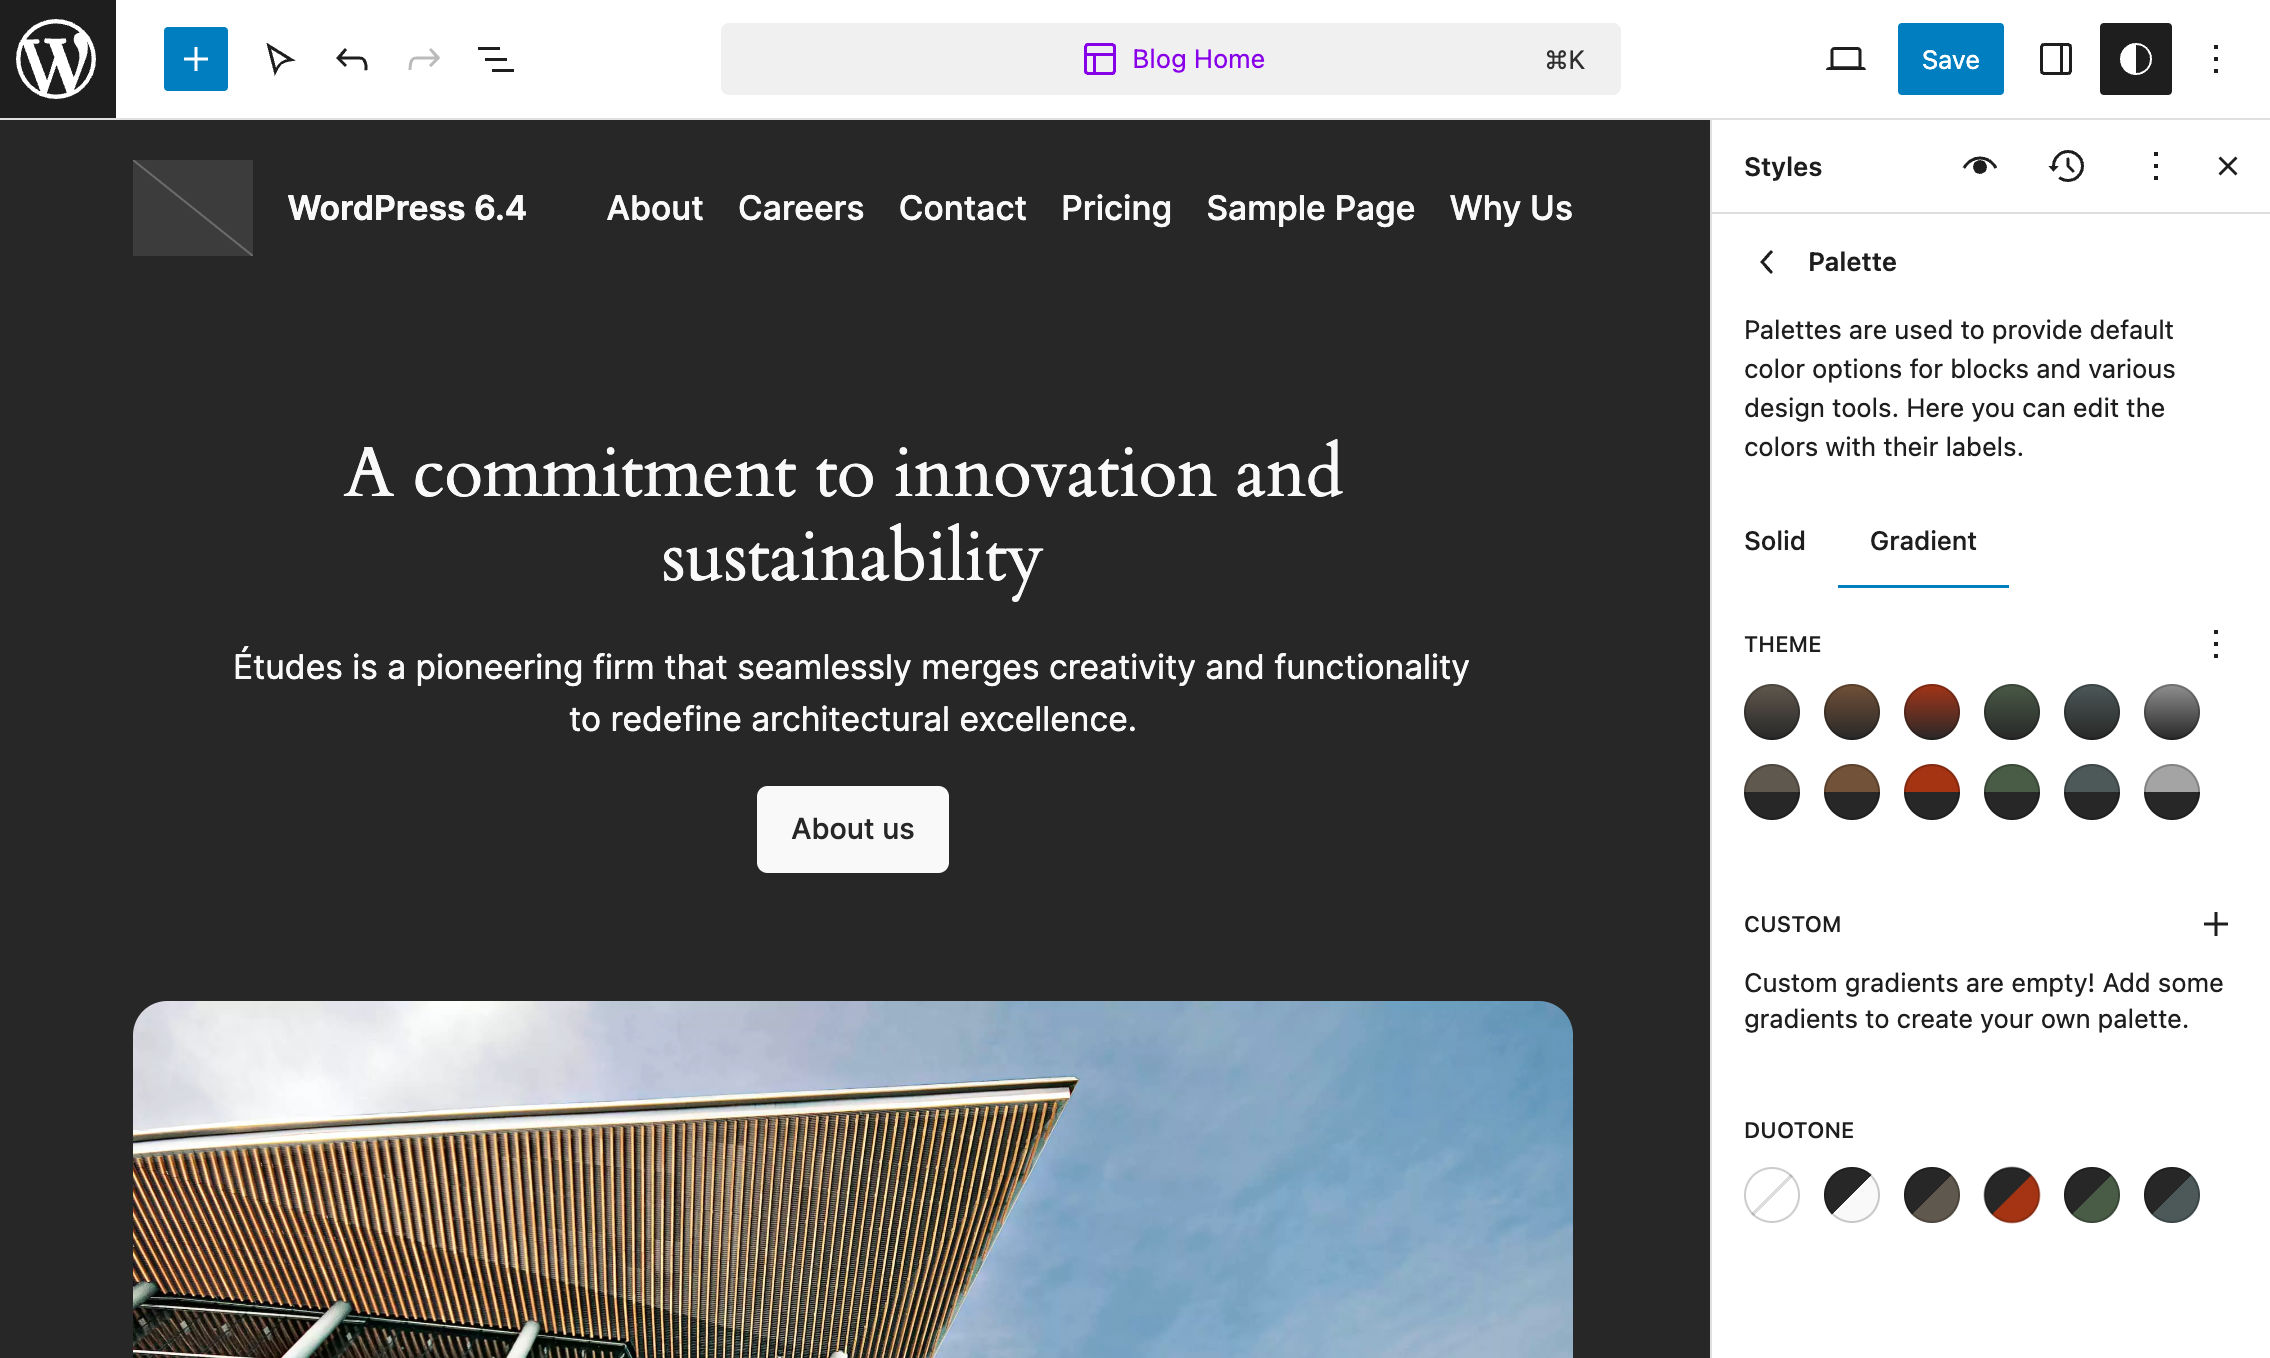Click the undo arrow icon
This screenshot has width=2270, height=1358.
tap(352, 58)
